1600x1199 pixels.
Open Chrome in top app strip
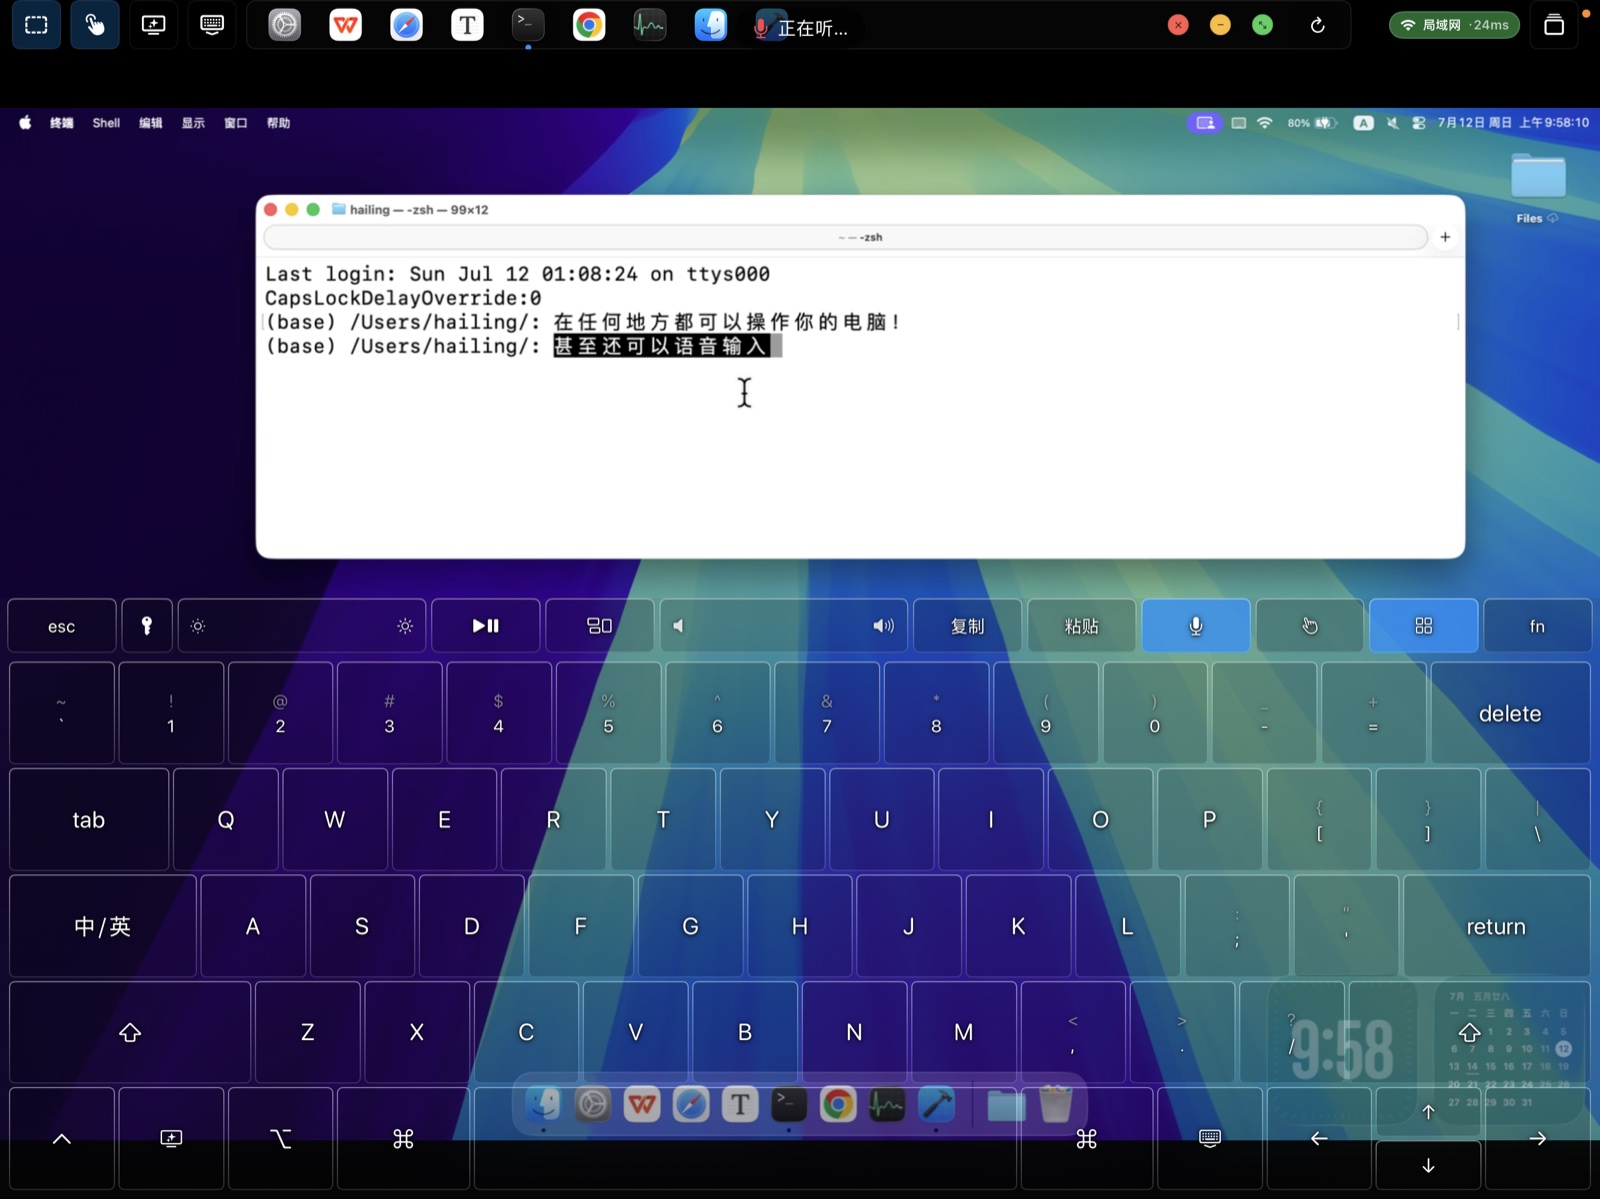tap(589, 25)
